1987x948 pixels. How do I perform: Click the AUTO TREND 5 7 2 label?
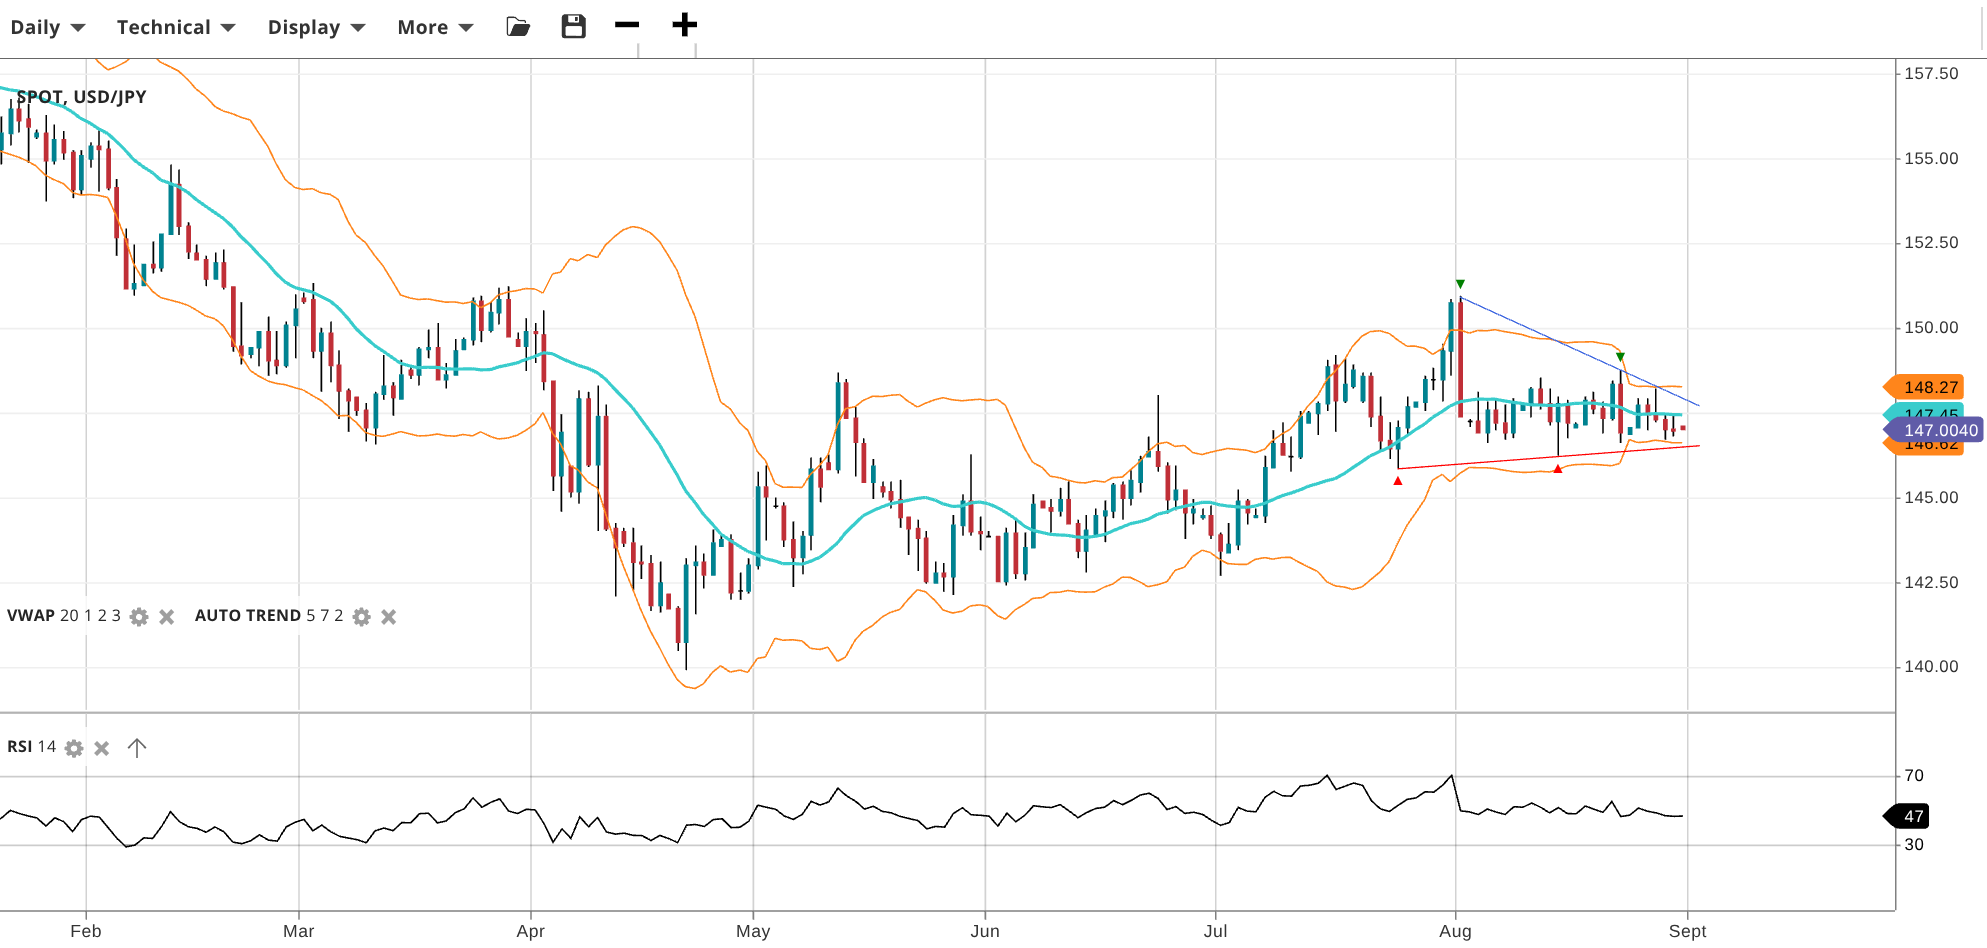pos(268,616)
